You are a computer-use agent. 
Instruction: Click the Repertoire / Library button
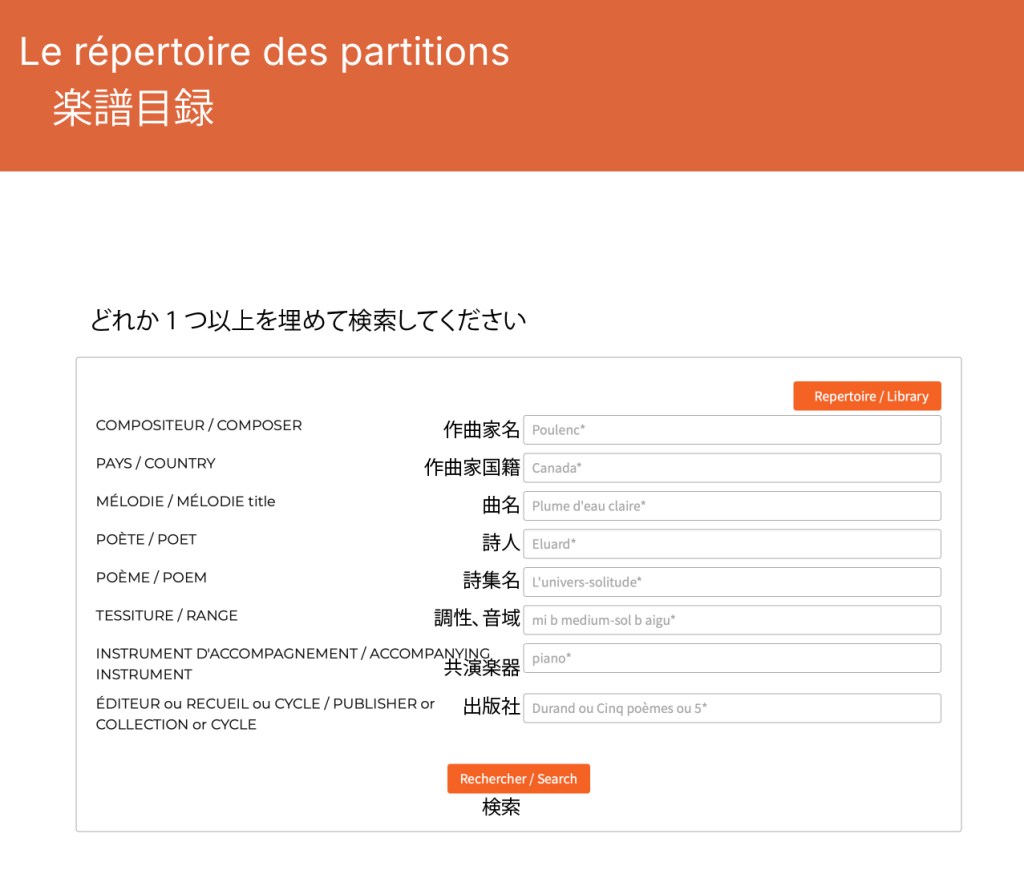click(866, 396)
